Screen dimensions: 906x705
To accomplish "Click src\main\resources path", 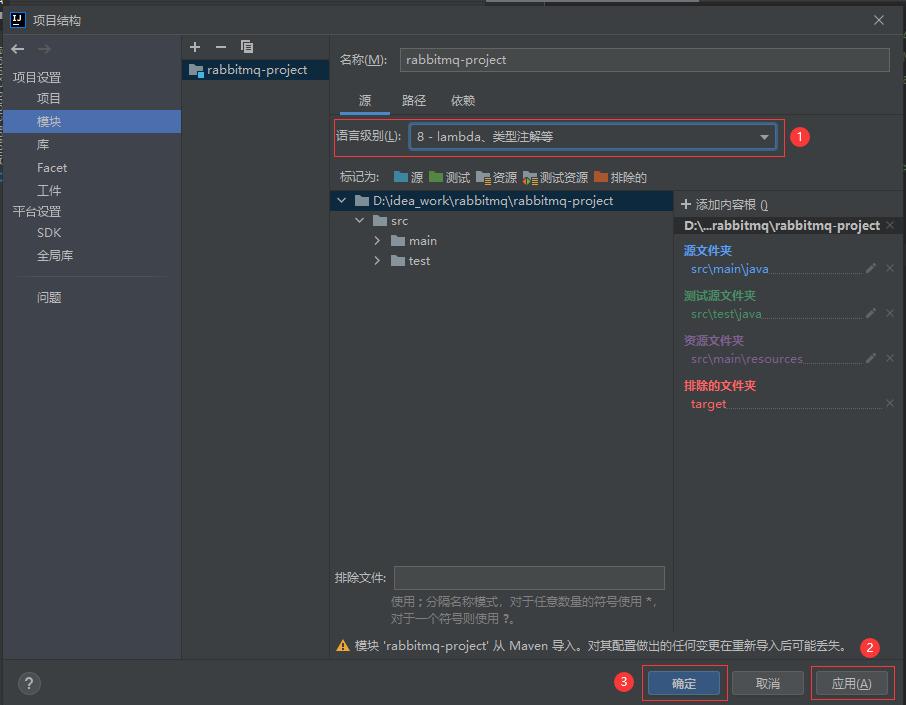I will [x=747, y=359].
